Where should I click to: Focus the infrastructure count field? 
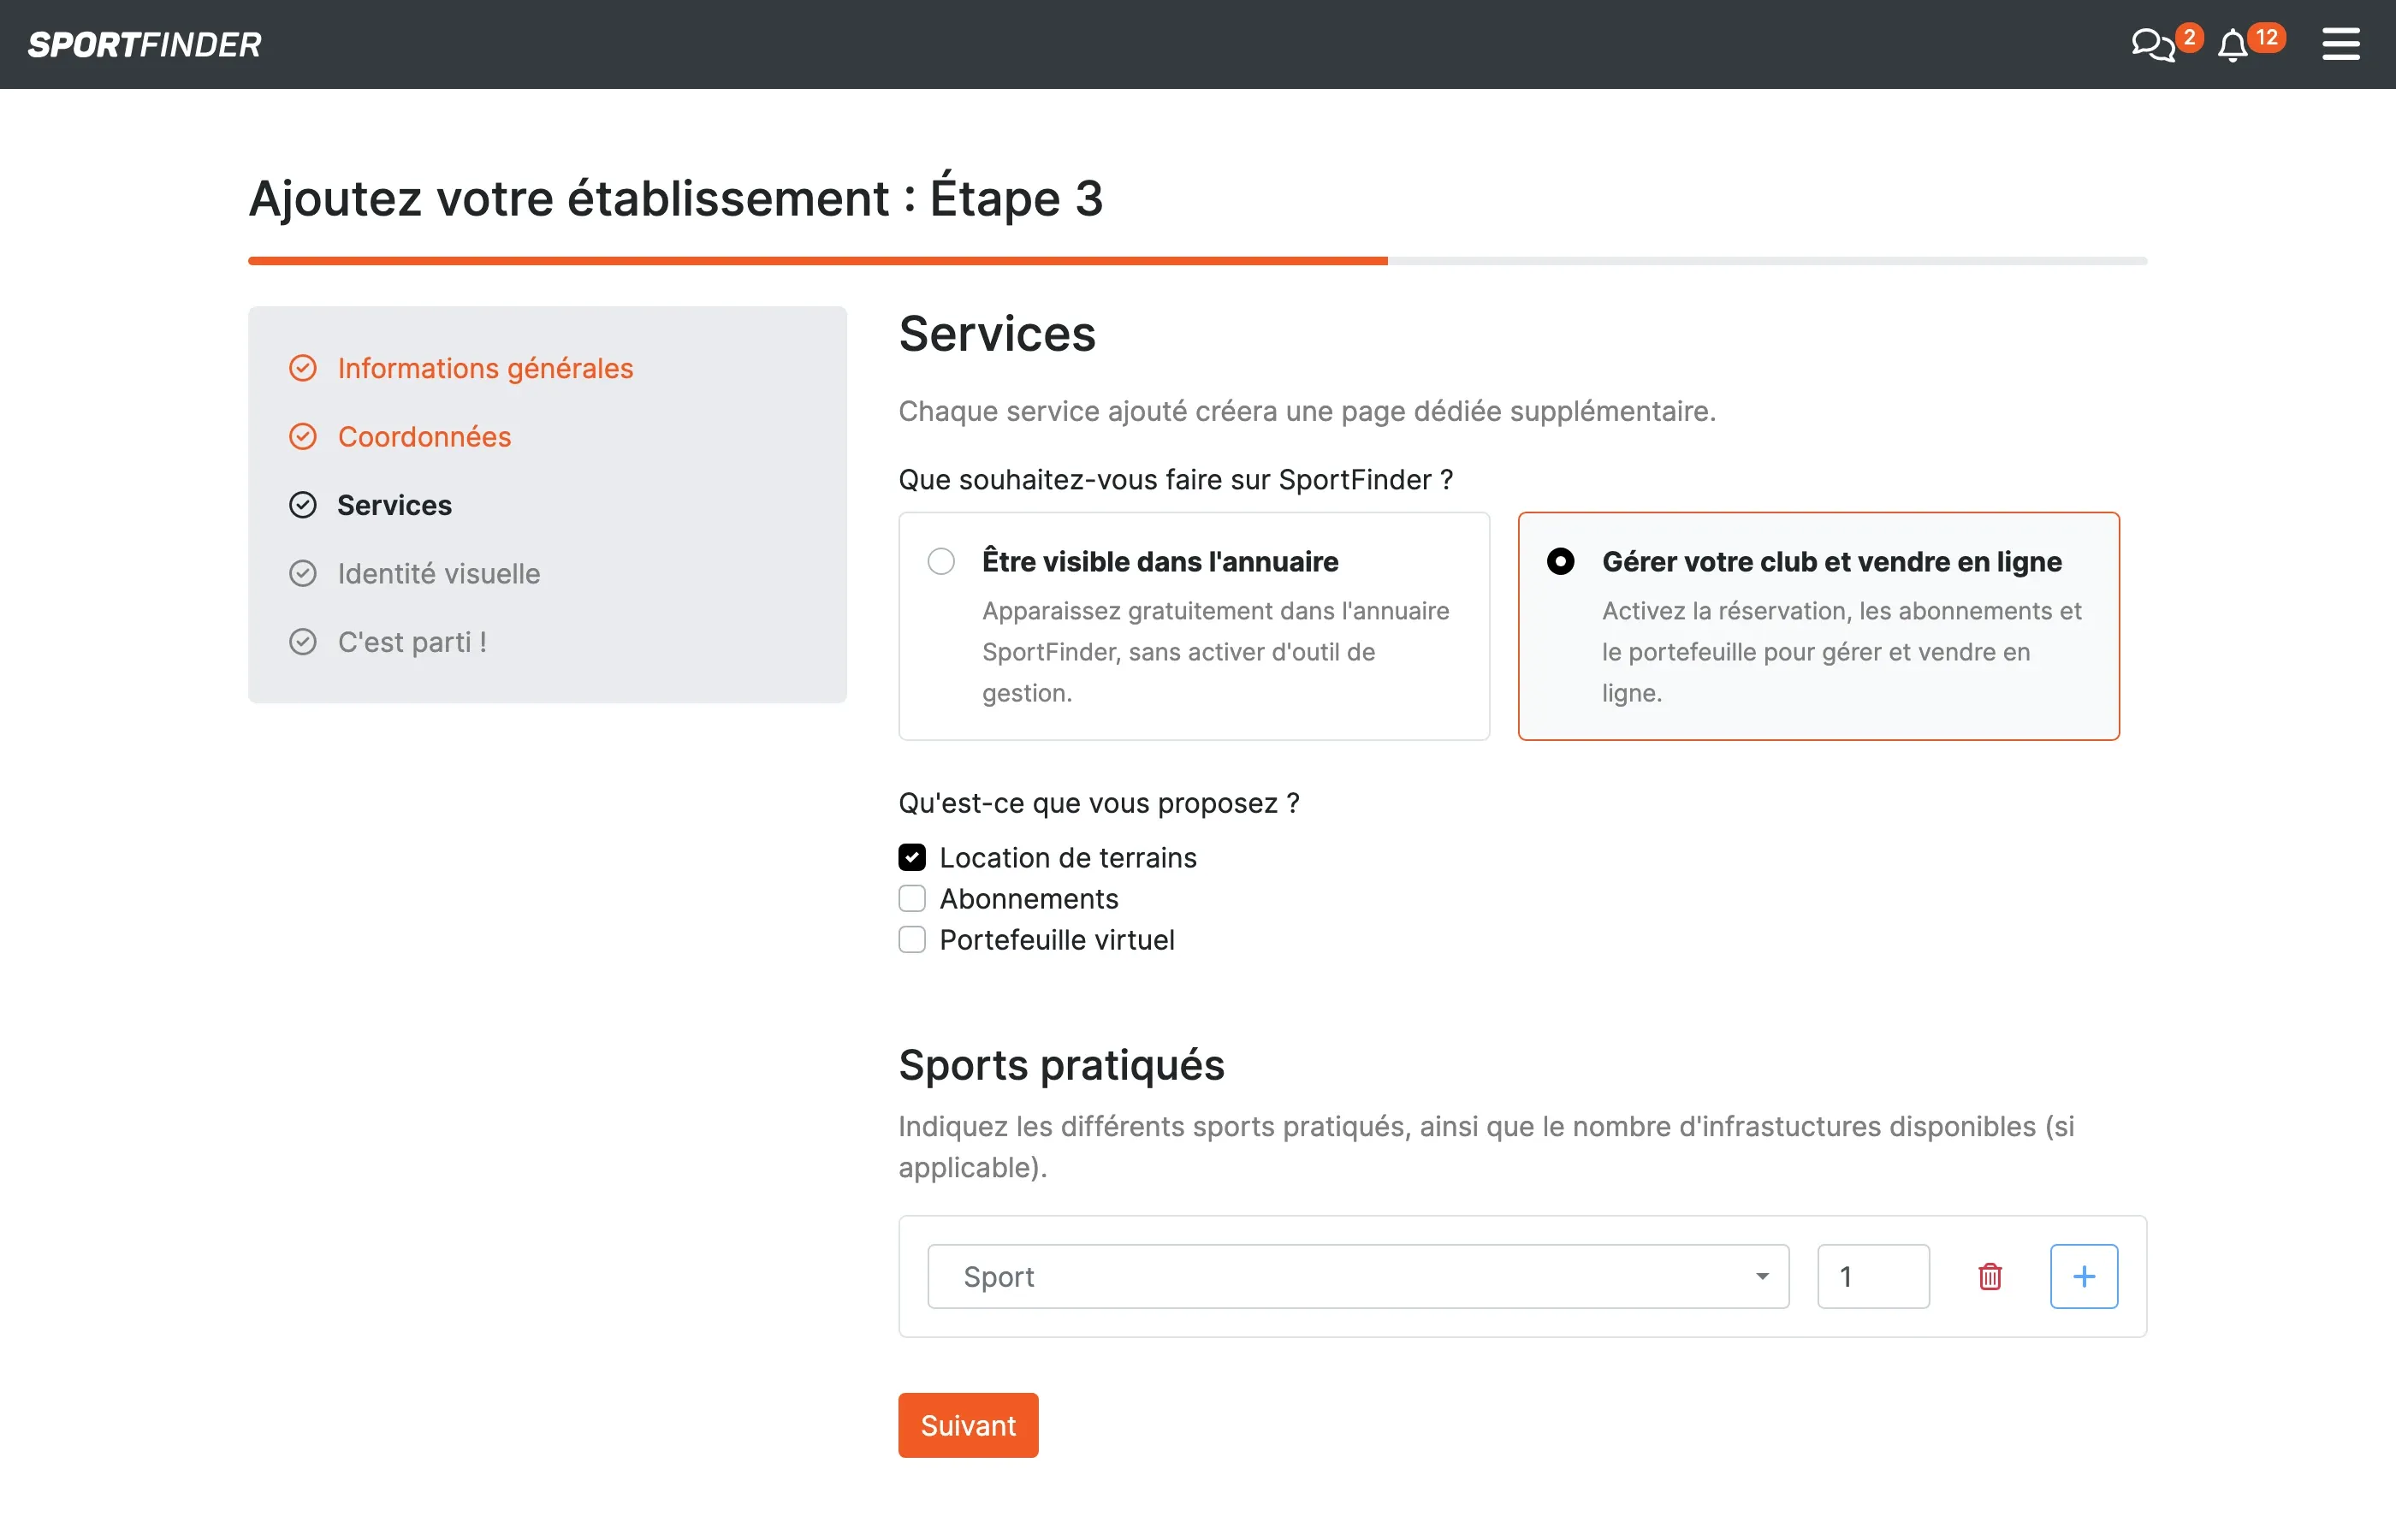click(x=1873, y=1276)
